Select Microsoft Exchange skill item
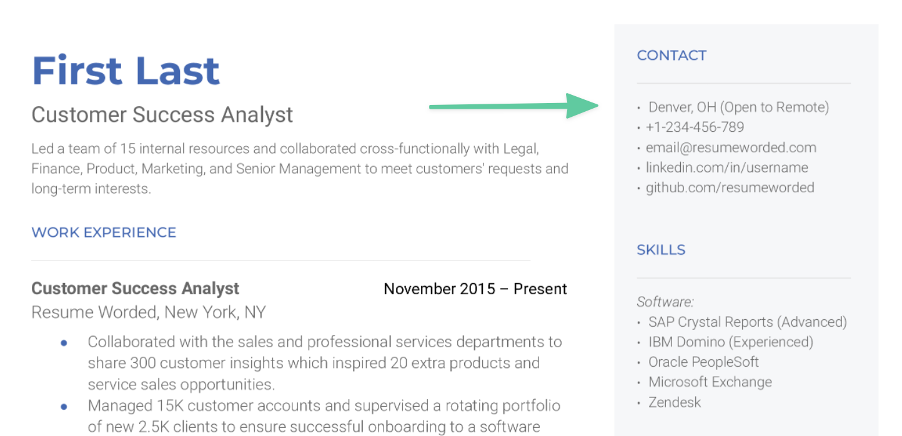 pyautogui.click(x=710, y=382)
